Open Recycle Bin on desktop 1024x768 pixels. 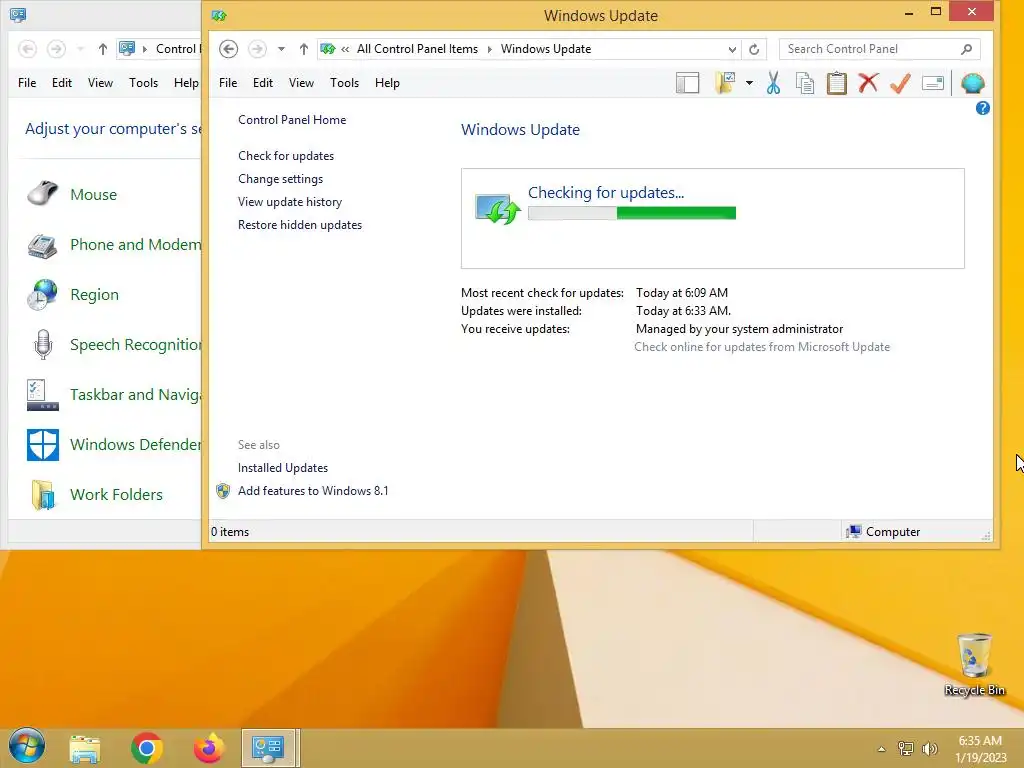click(974, 665)
